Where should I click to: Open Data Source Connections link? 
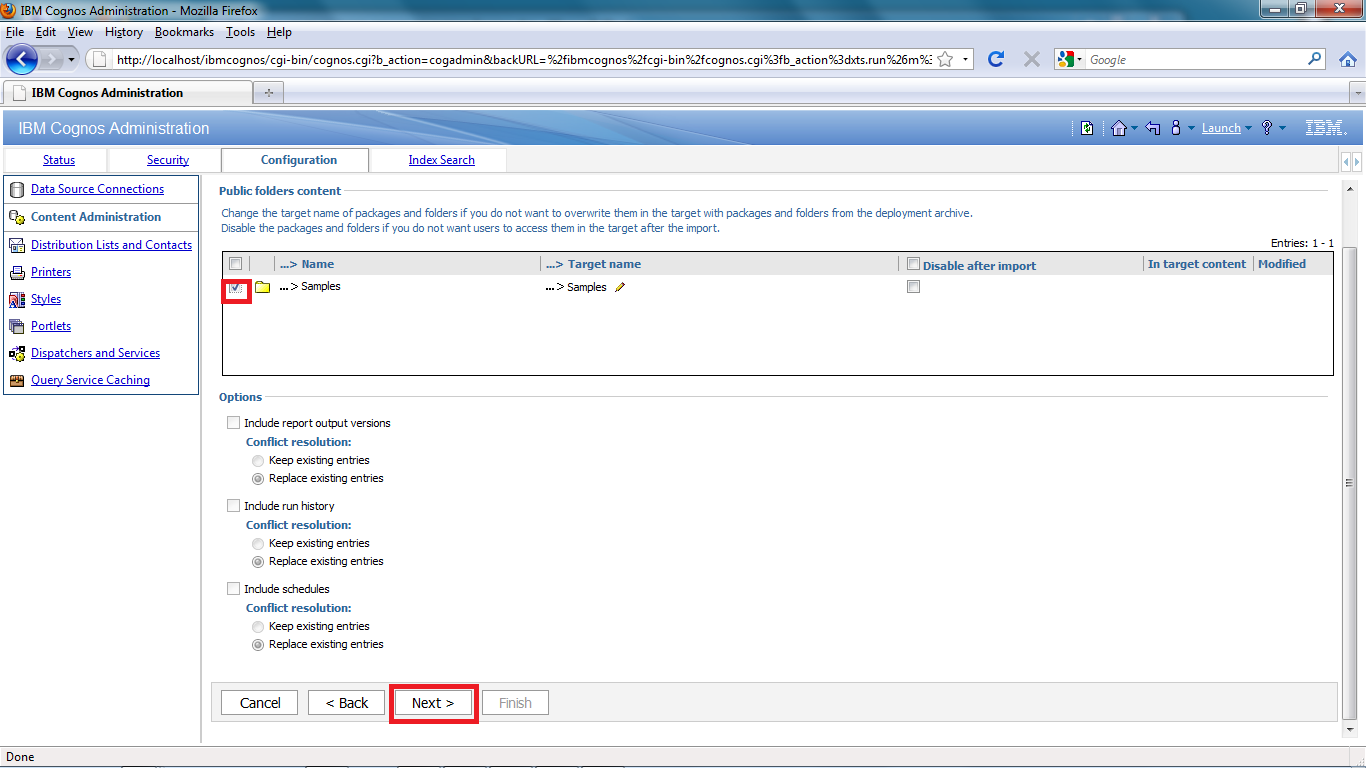[x=97, y=189]
